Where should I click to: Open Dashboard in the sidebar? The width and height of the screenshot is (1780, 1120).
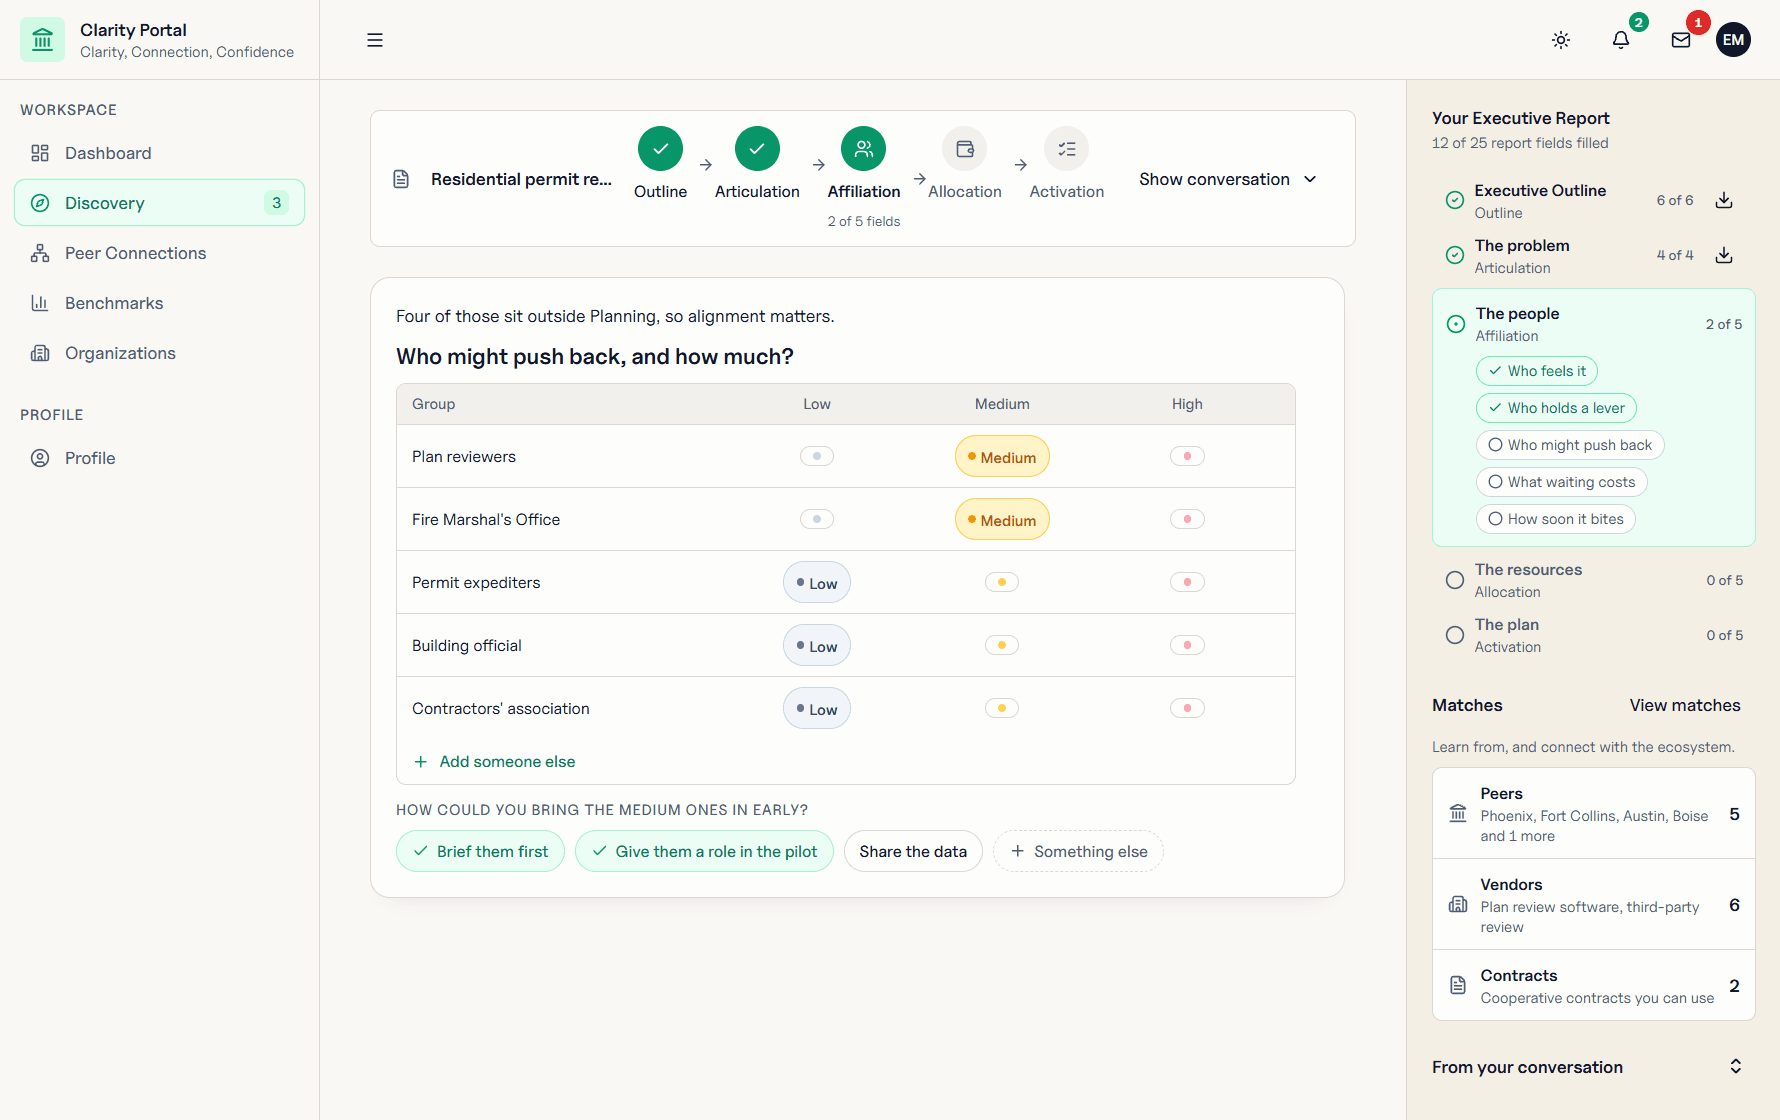[x=159, y=153]
